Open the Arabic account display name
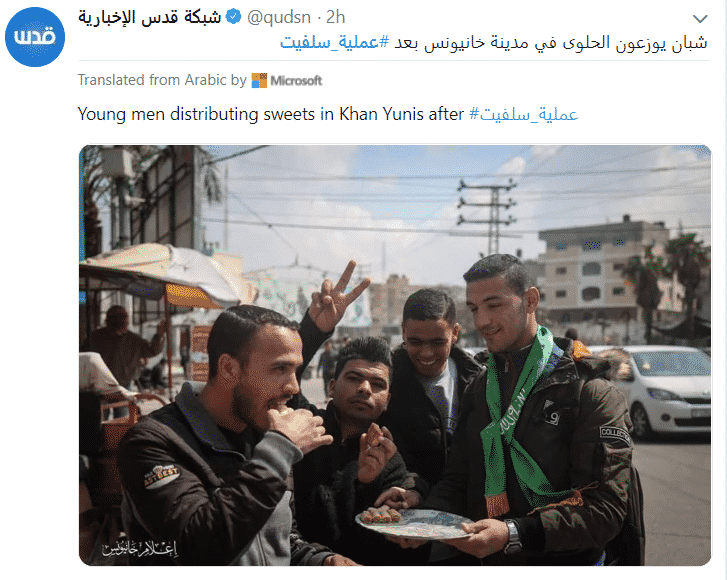The width and height of the screenshot is (727, 580). pos(149,18)
